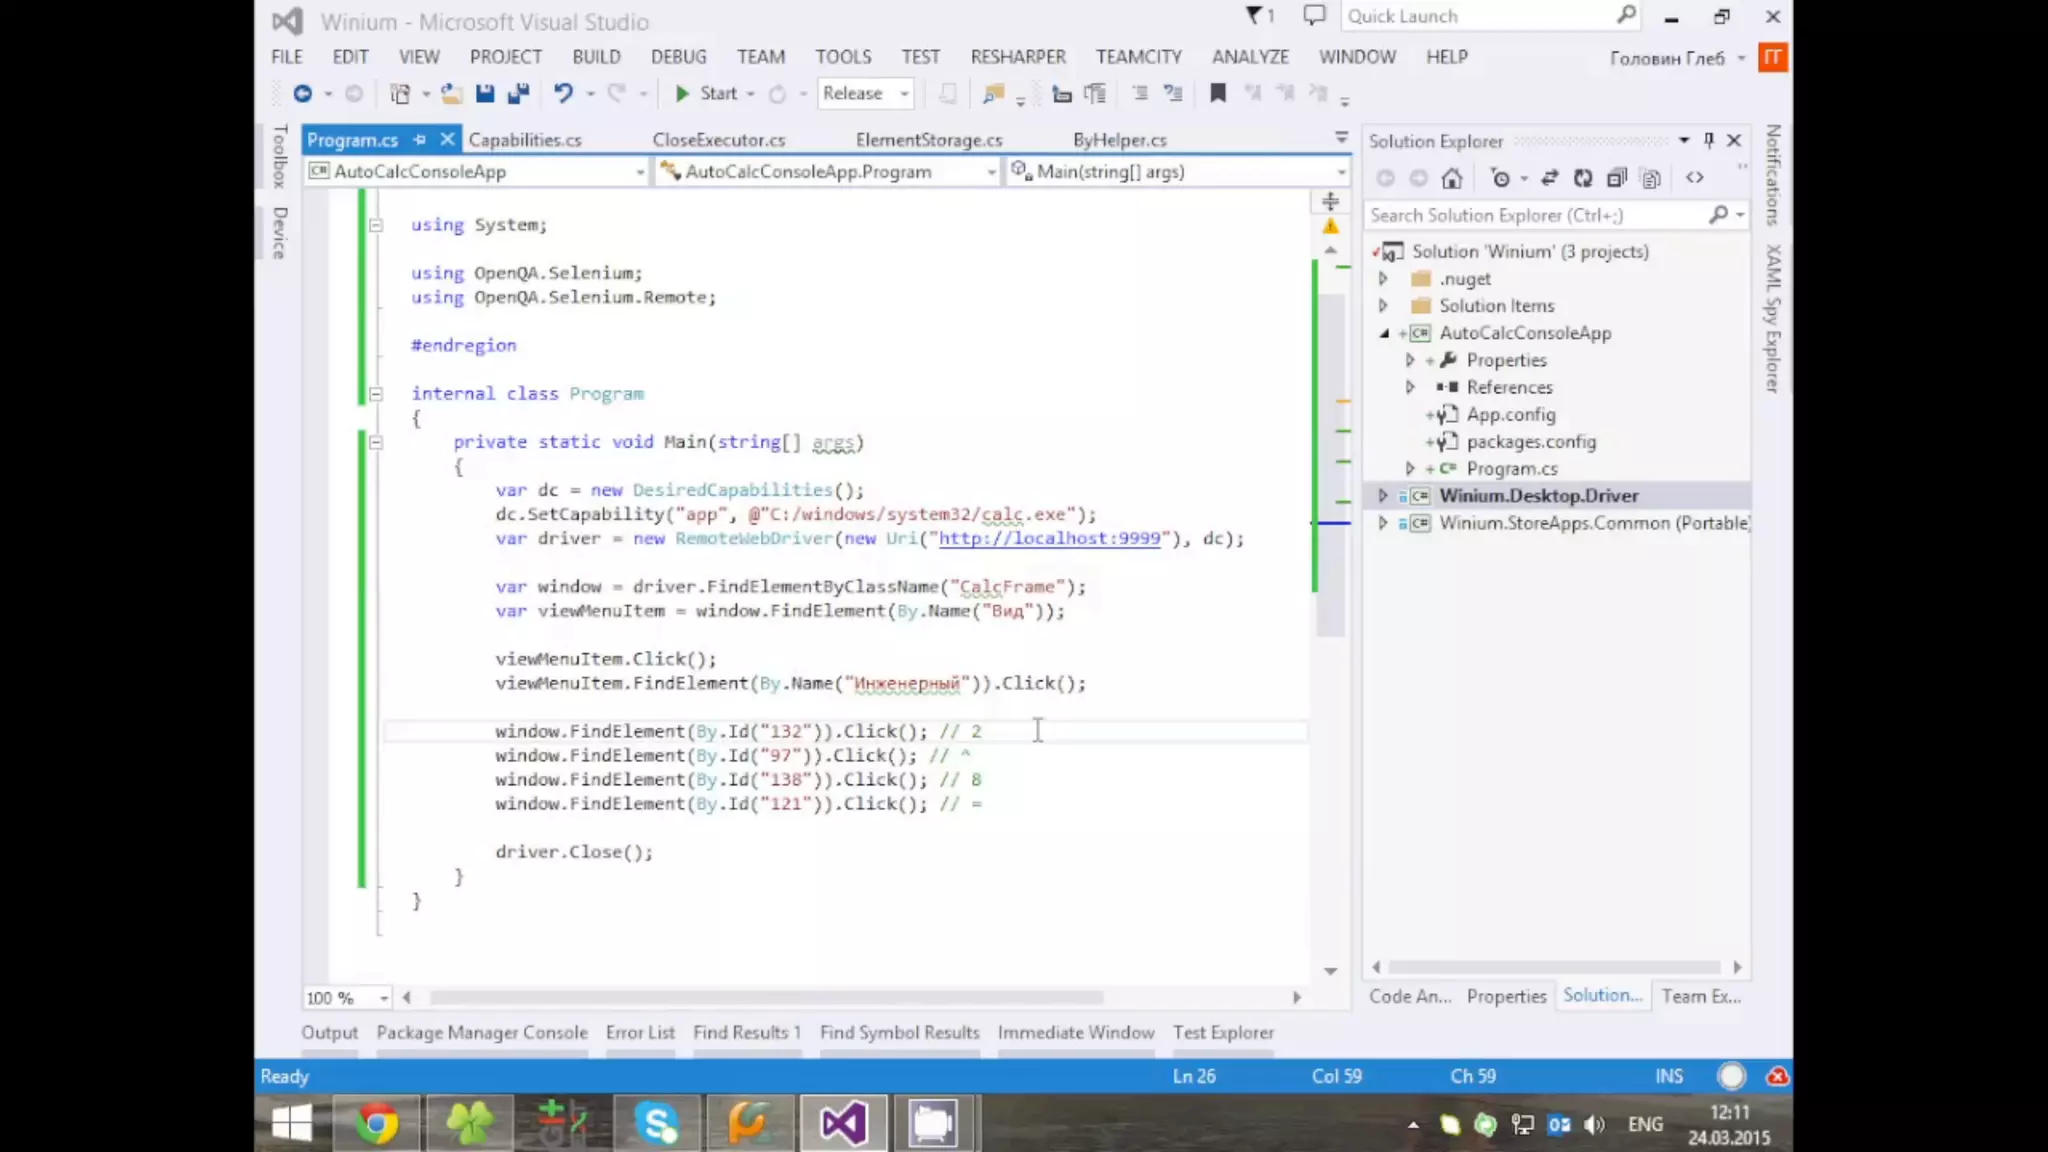Image resolution: width=2048 pixels, height=1152 pixels.
Task: Follow the http://localhost:9999 link
Action: click(1050, 538)
